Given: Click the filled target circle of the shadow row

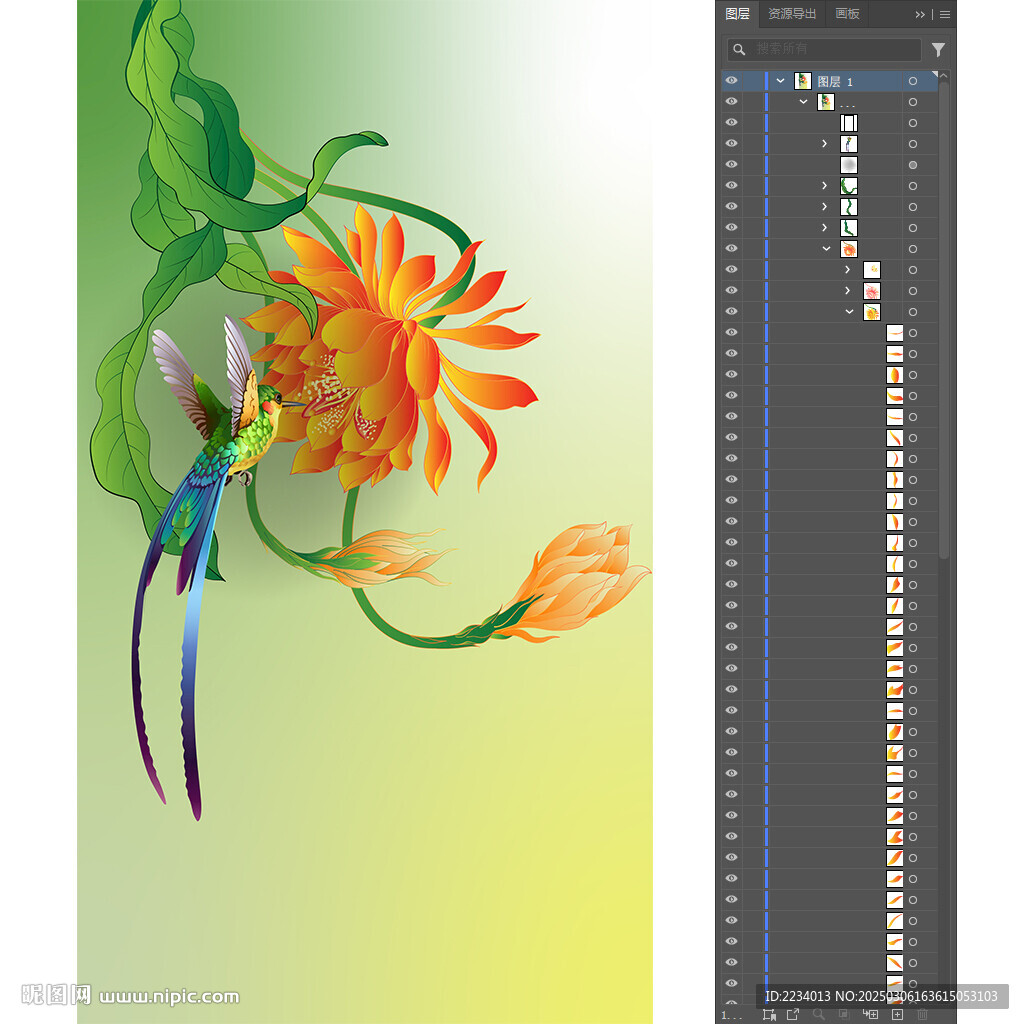Looking at the screenshot, I should (913, 165).
